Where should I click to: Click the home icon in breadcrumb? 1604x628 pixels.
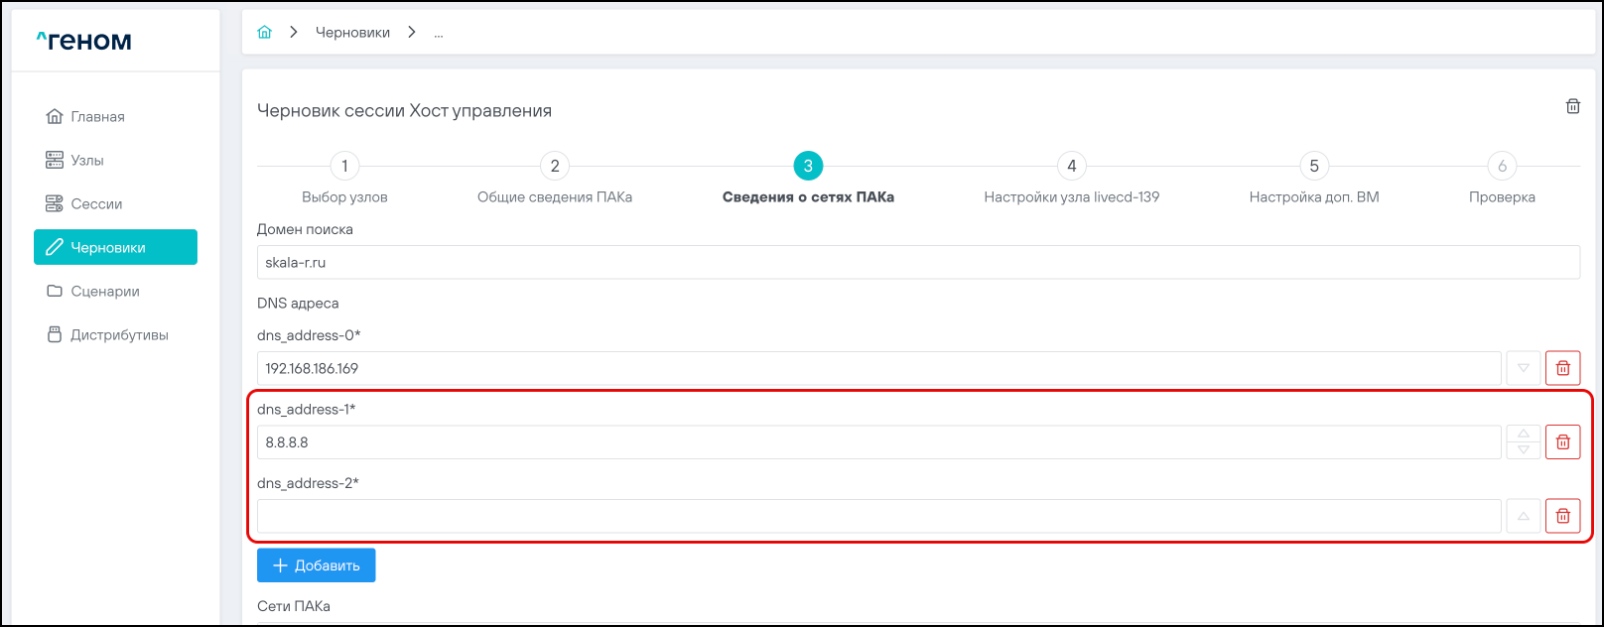click(264, 32)
